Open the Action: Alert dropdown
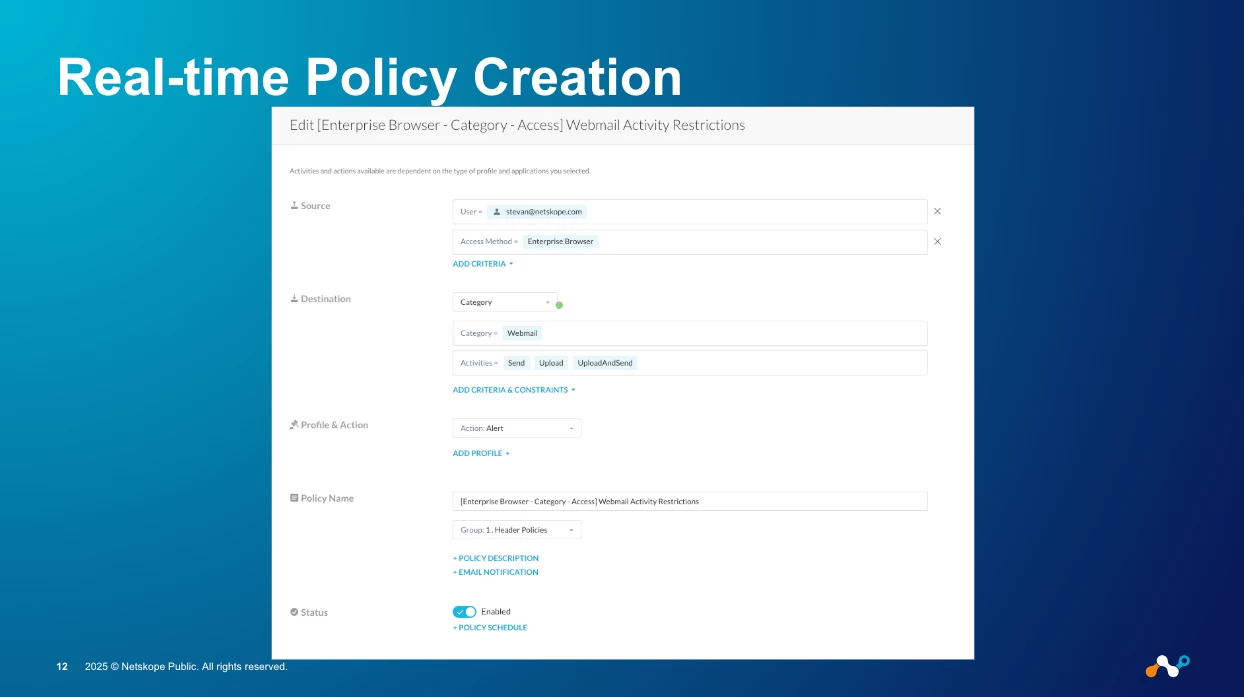The image size is (1244, 697). coord(517,428)
